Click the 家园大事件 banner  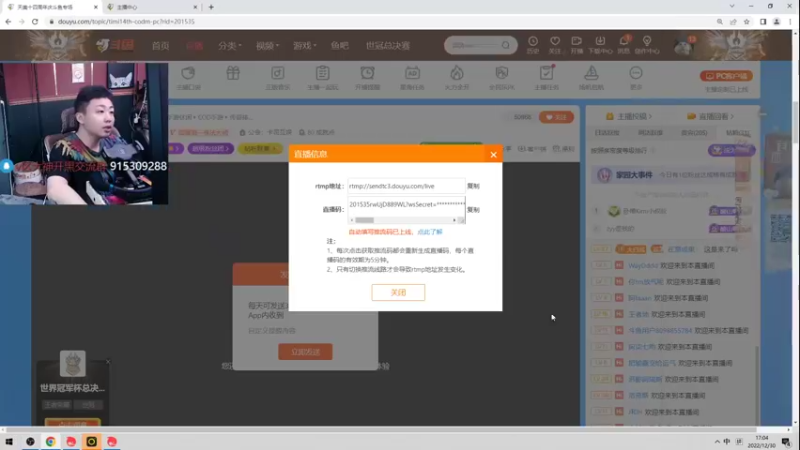tap(670, 175)
